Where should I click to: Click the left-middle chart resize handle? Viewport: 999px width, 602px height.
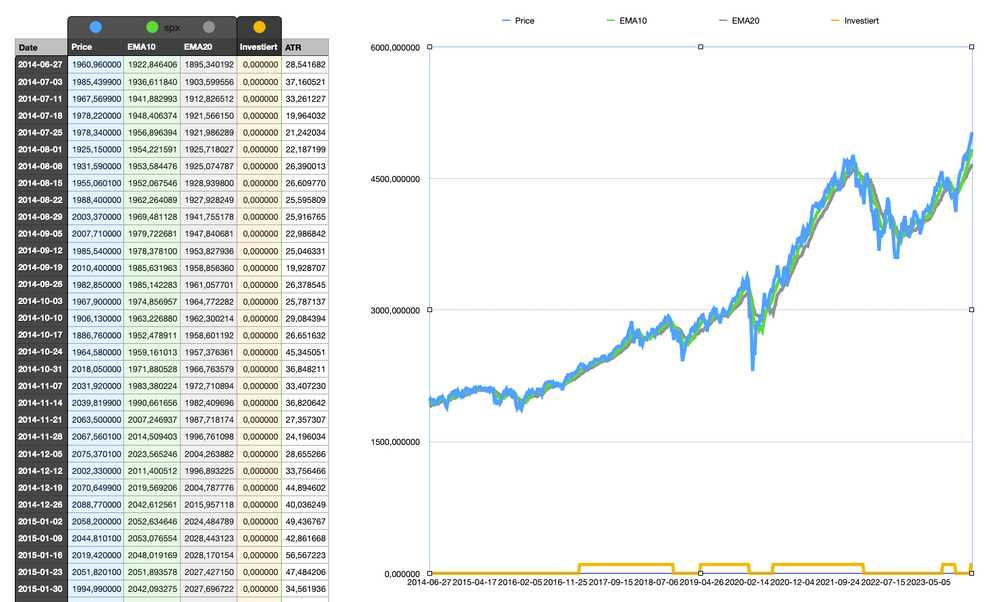click(430, 309)
